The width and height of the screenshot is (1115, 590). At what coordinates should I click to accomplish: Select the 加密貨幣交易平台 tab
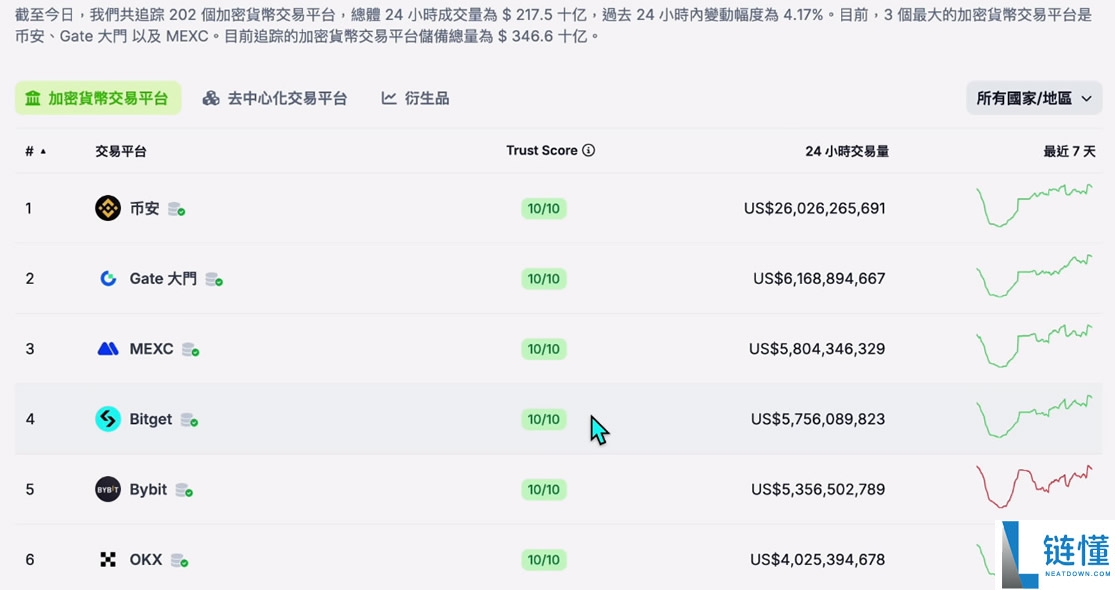pyautogui.click(x=98, y=98)
